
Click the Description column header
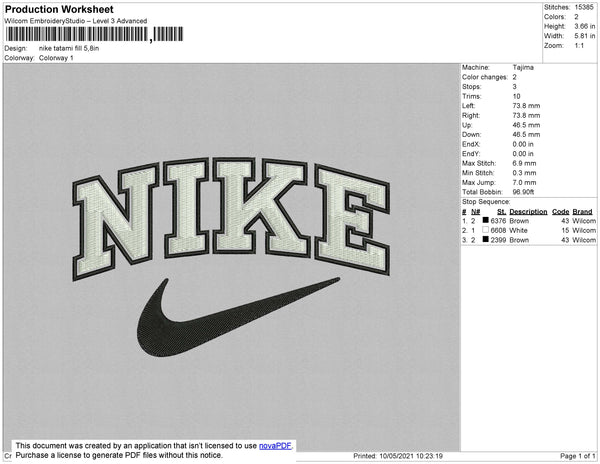(528, 212)
